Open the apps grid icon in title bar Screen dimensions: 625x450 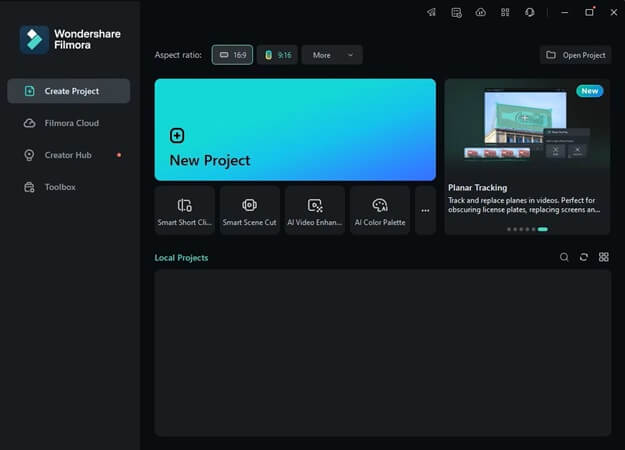tap(505, 12)
